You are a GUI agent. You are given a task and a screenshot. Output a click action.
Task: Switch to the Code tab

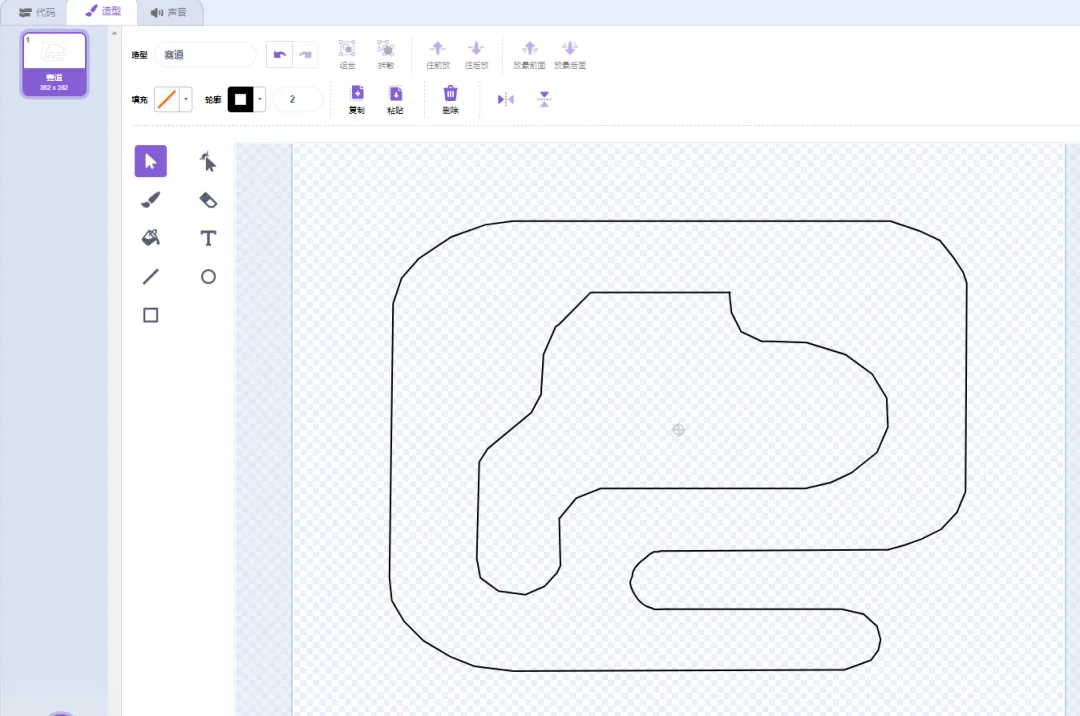point(37,12)
